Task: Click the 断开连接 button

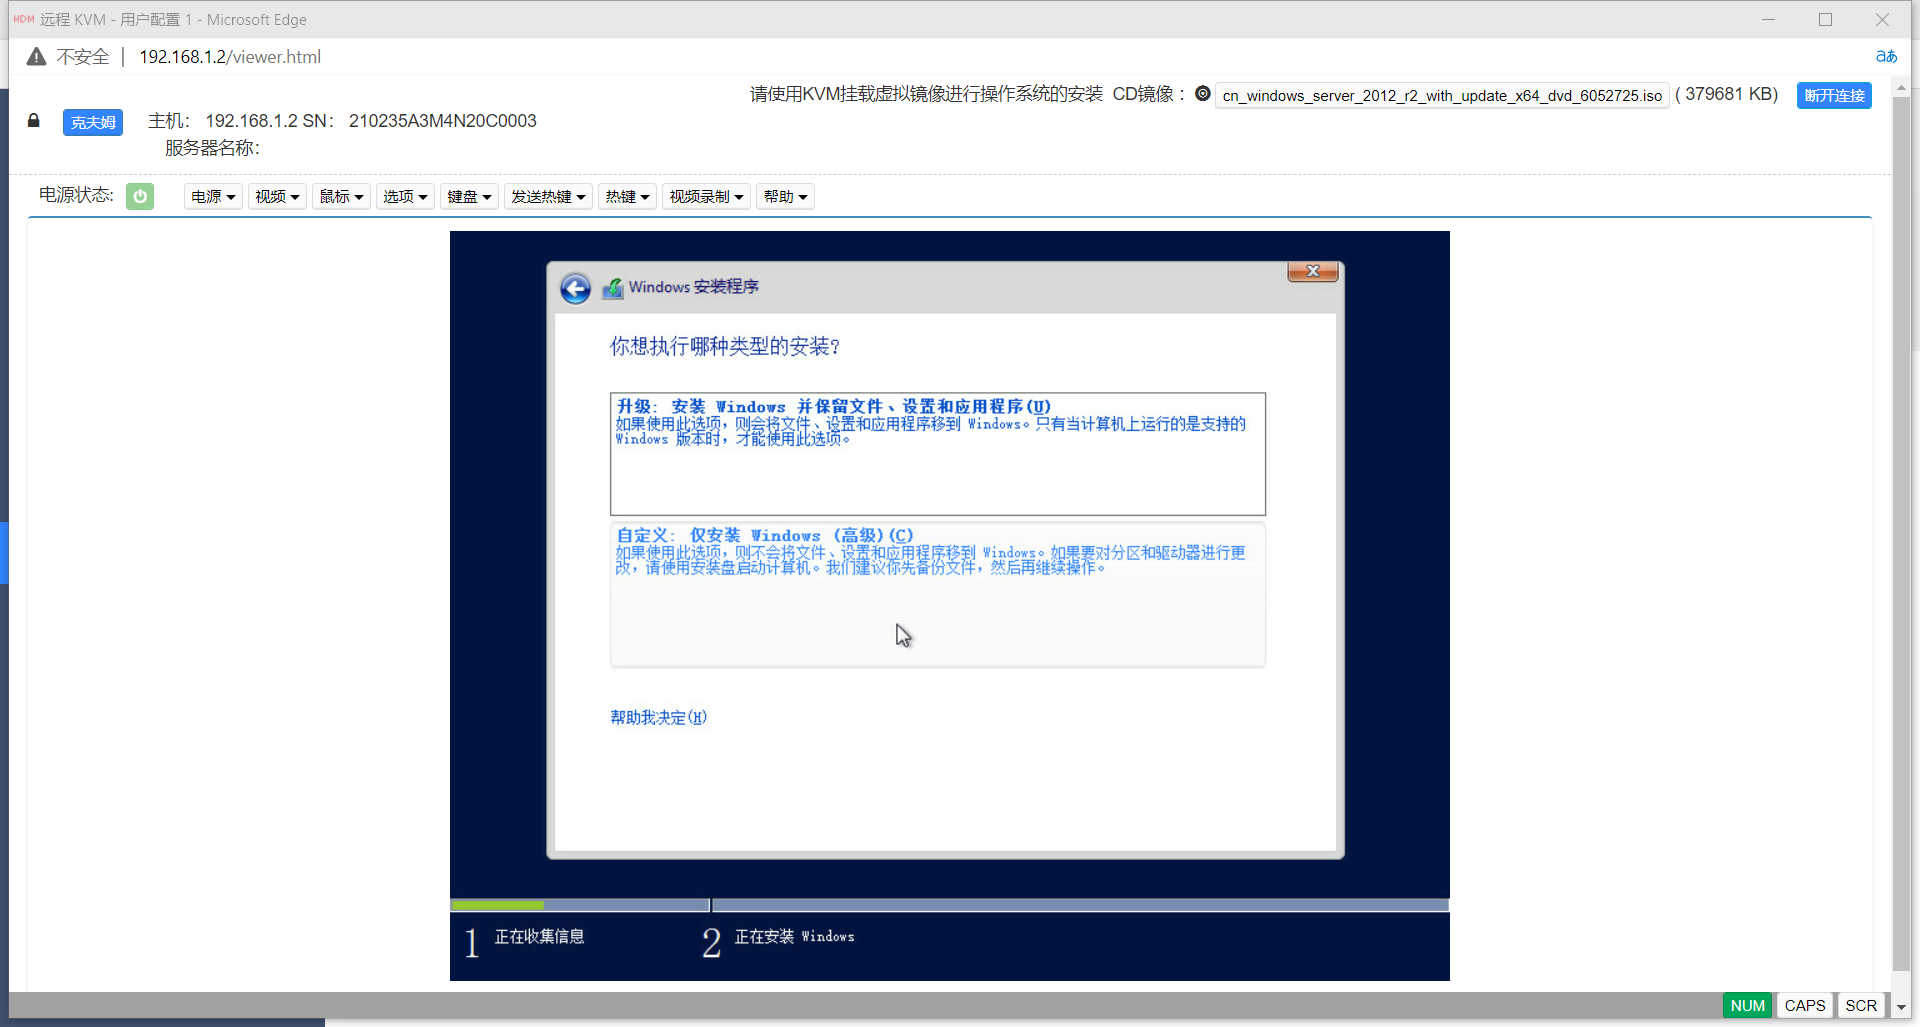Action: (1834, 95)
